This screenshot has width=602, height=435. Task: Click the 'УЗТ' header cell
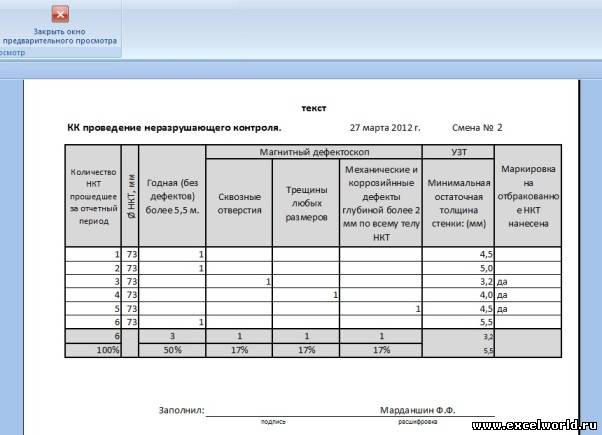coord(458,152)
